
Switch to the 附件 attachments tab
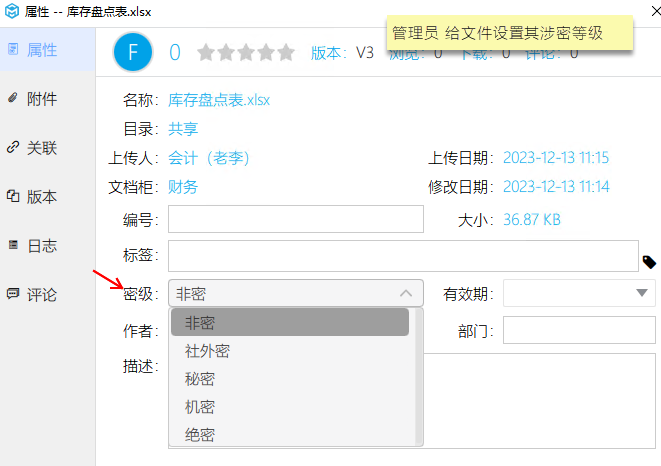pyautogui.click(x=42, y=99)
